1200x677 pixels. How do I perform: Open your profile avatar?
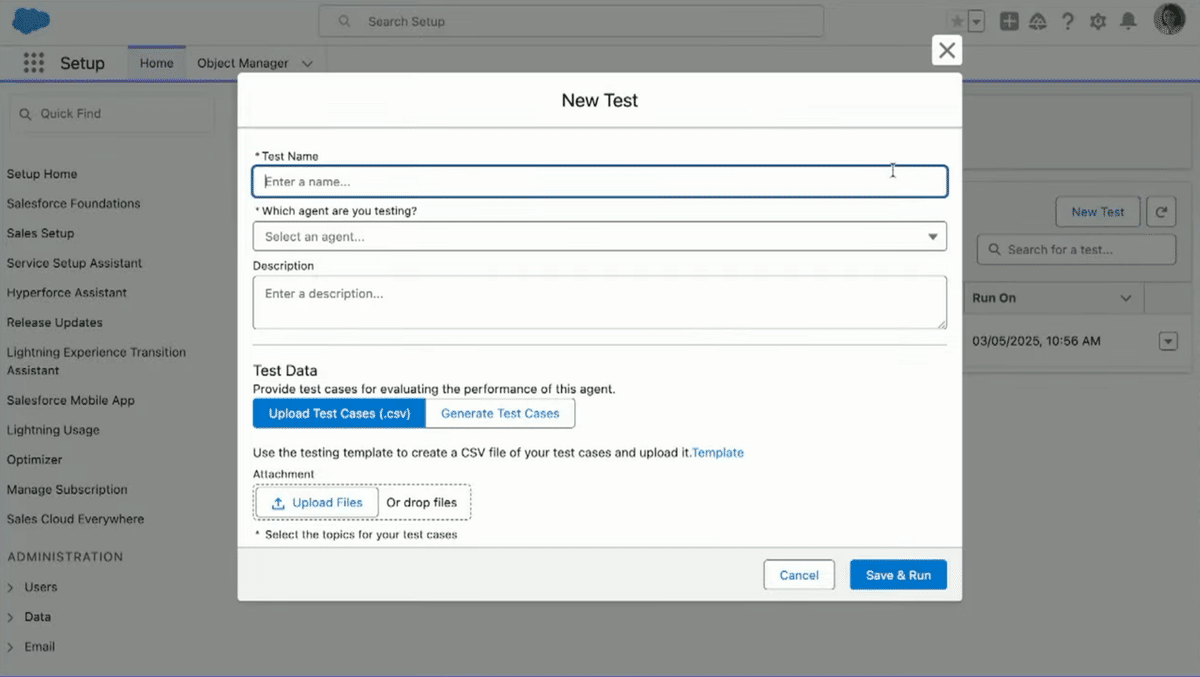[1168, 18]
